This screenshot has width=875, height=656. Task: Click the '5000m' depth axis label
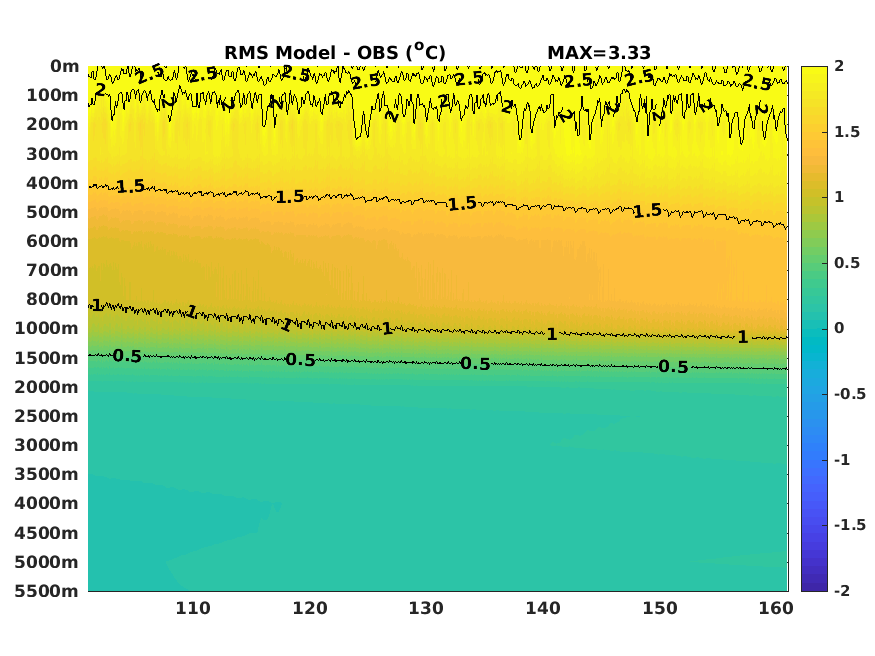point(47,562)
